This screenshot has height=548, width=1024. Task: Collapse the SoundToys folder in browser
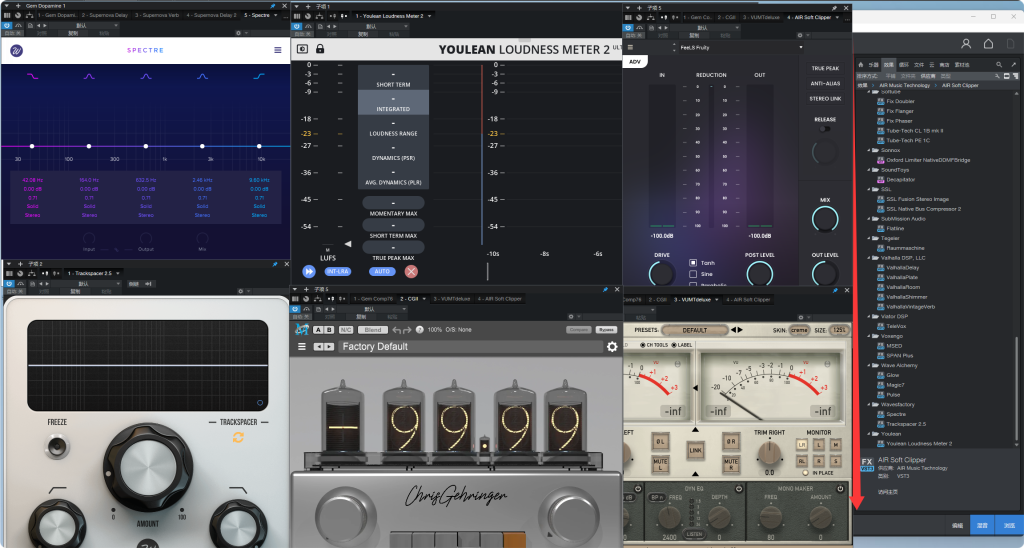pyautogui.click(x=869, y=170)
